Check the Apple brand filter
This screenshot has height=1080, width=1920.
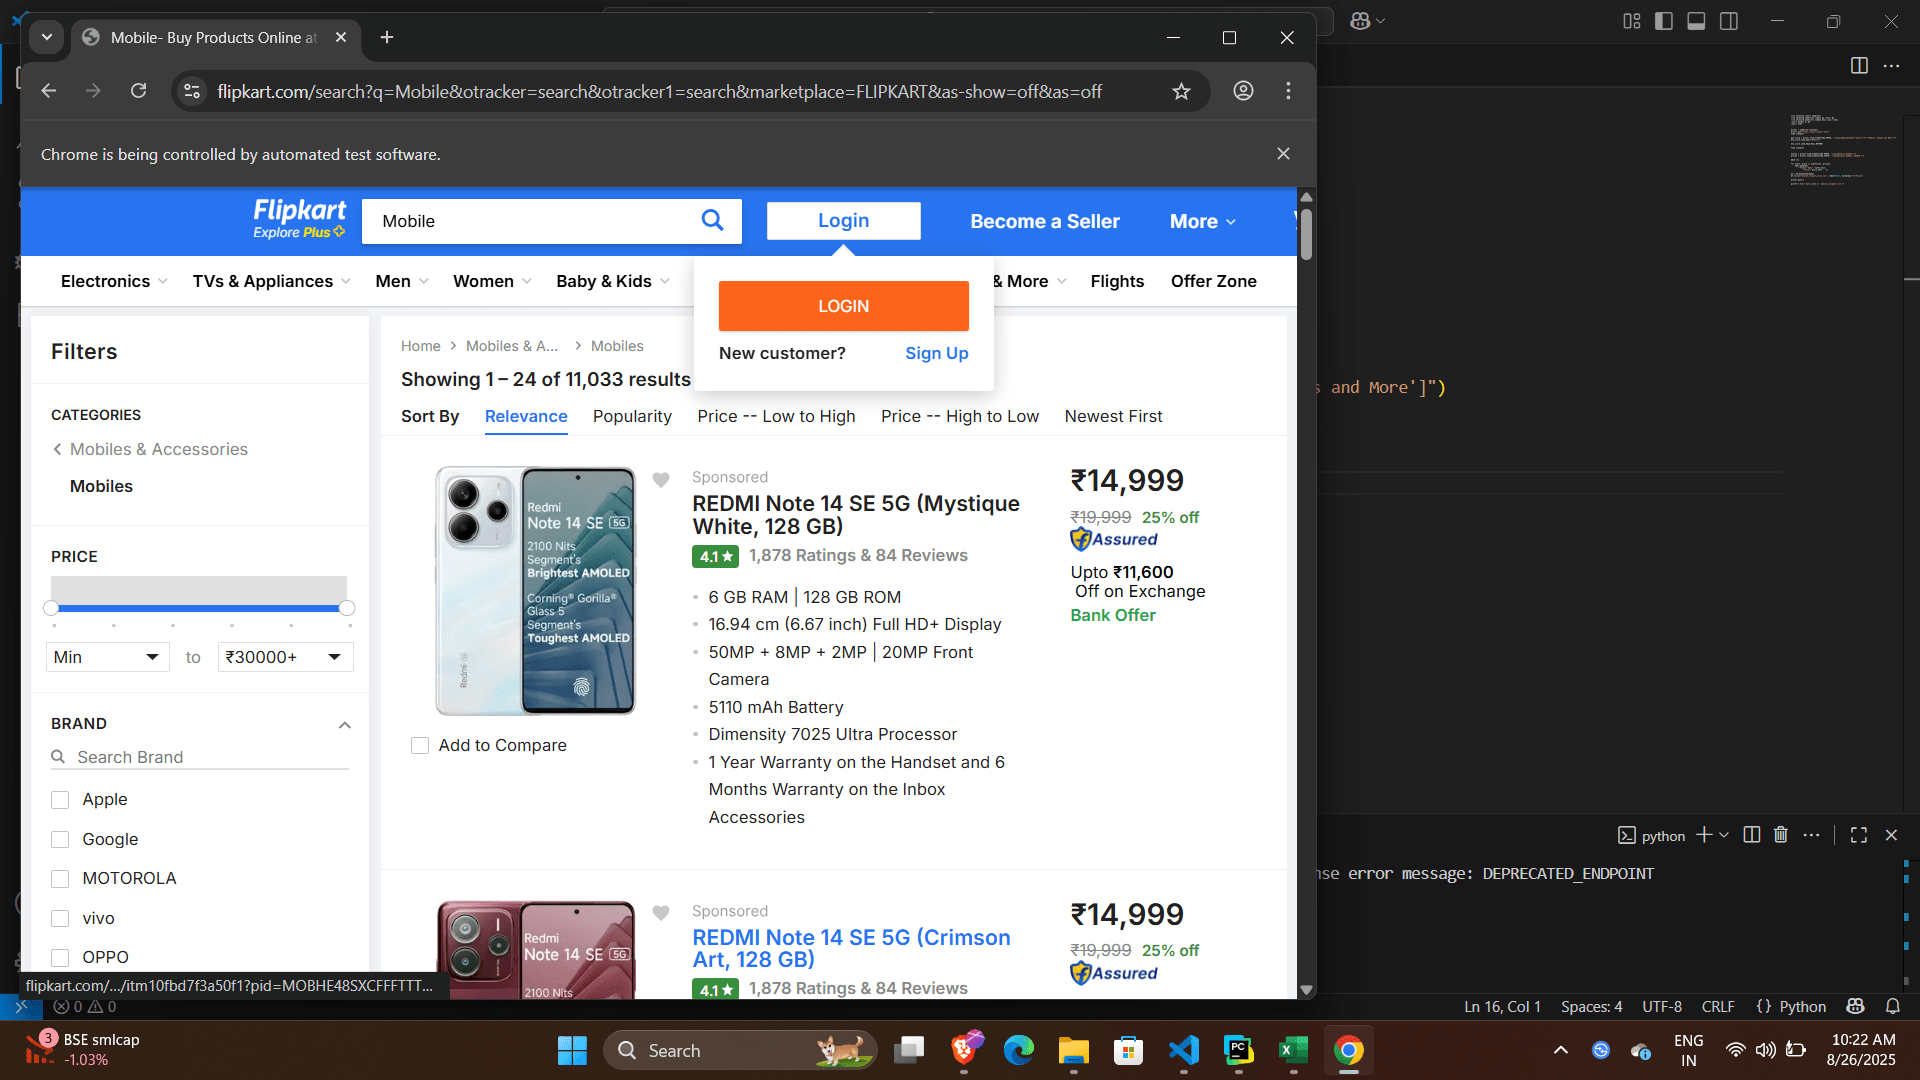click(x=60, y=800)
